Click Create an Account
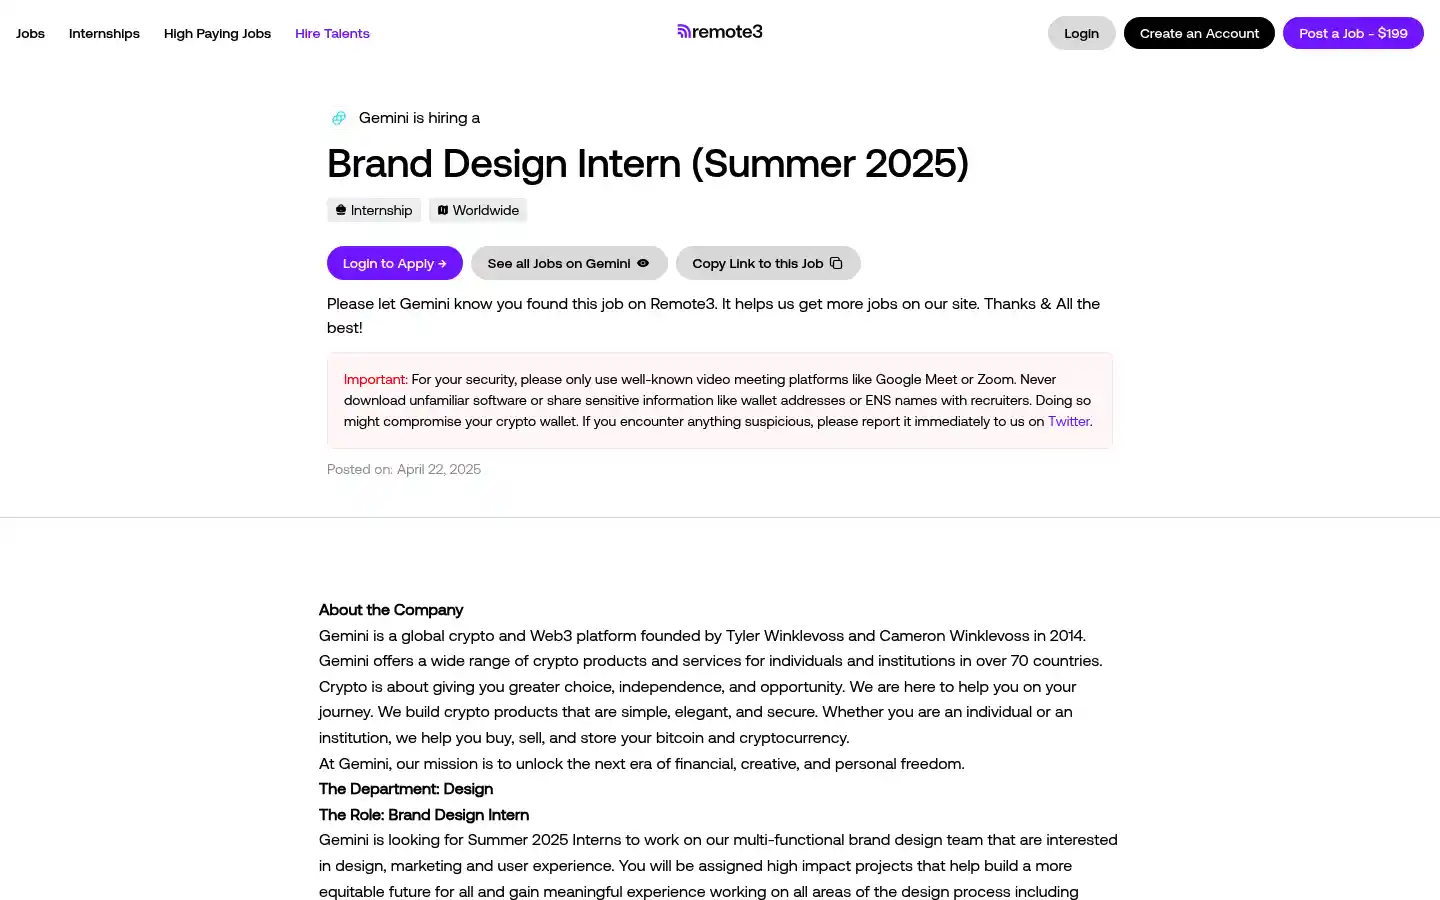 [x=1199, y=33]
